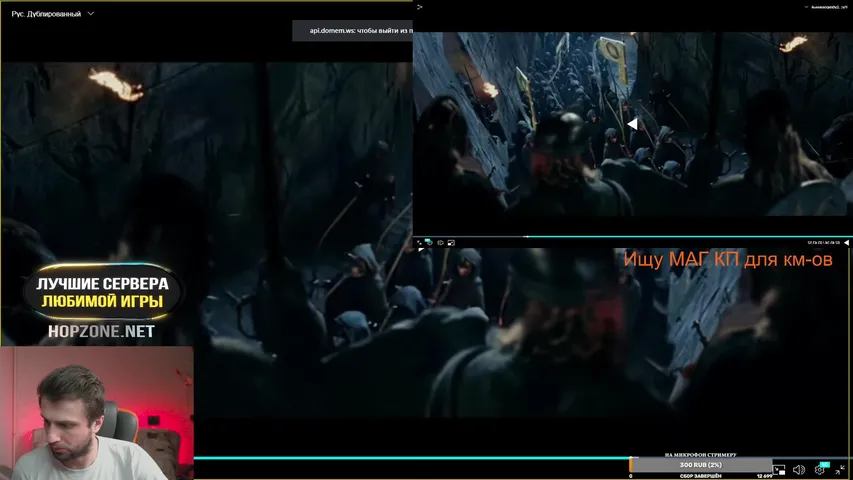Click mirrored player's picture-in-picture icon
Screen dimensions: 853x480
click(x=451, y=243)
